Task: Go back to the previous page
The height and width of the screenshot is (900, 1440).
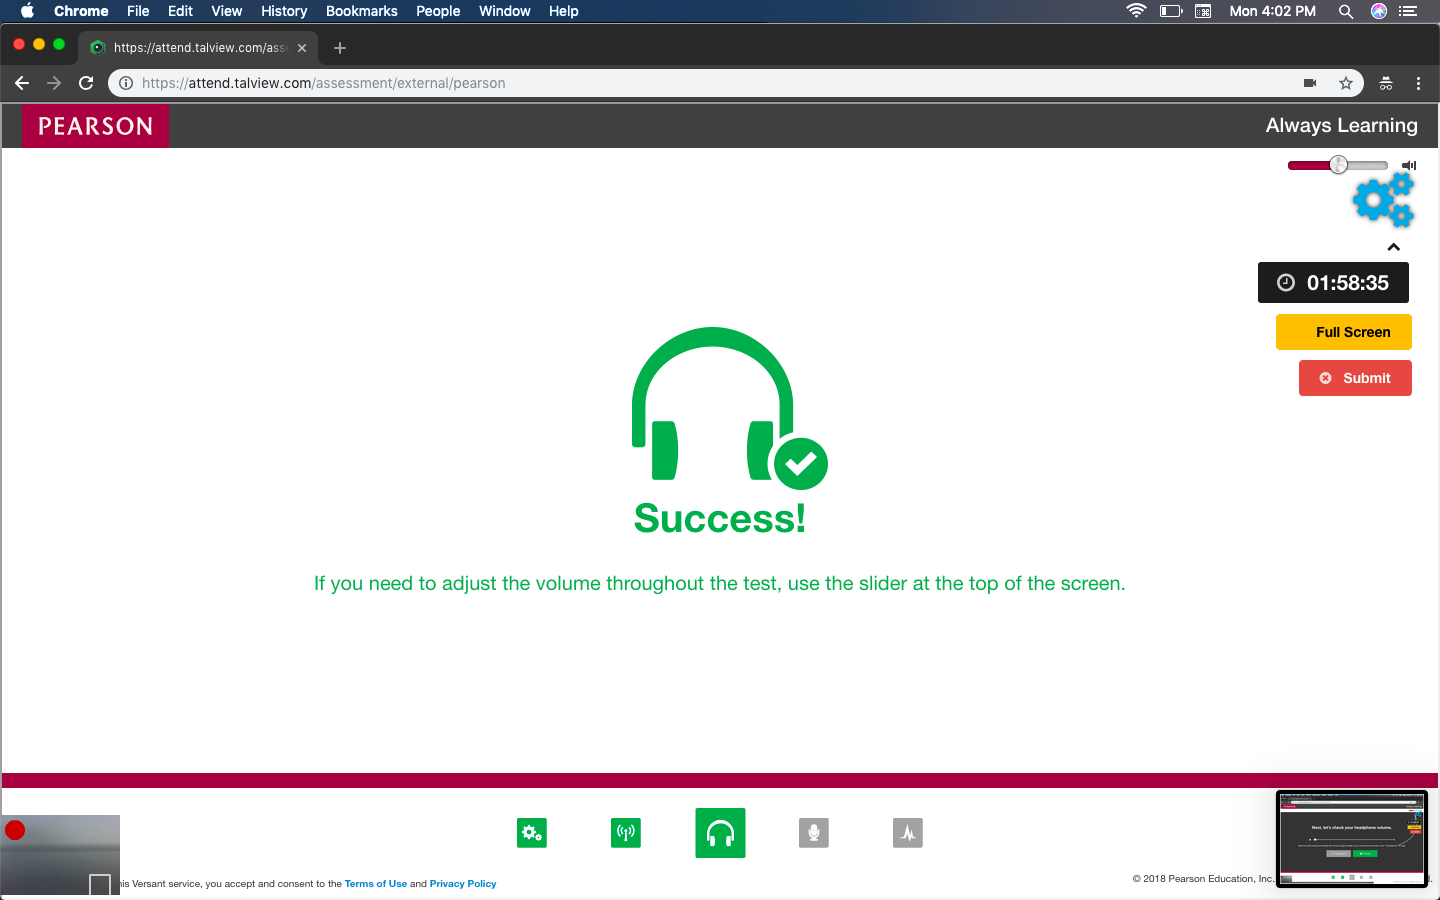Action: point(22,83)
